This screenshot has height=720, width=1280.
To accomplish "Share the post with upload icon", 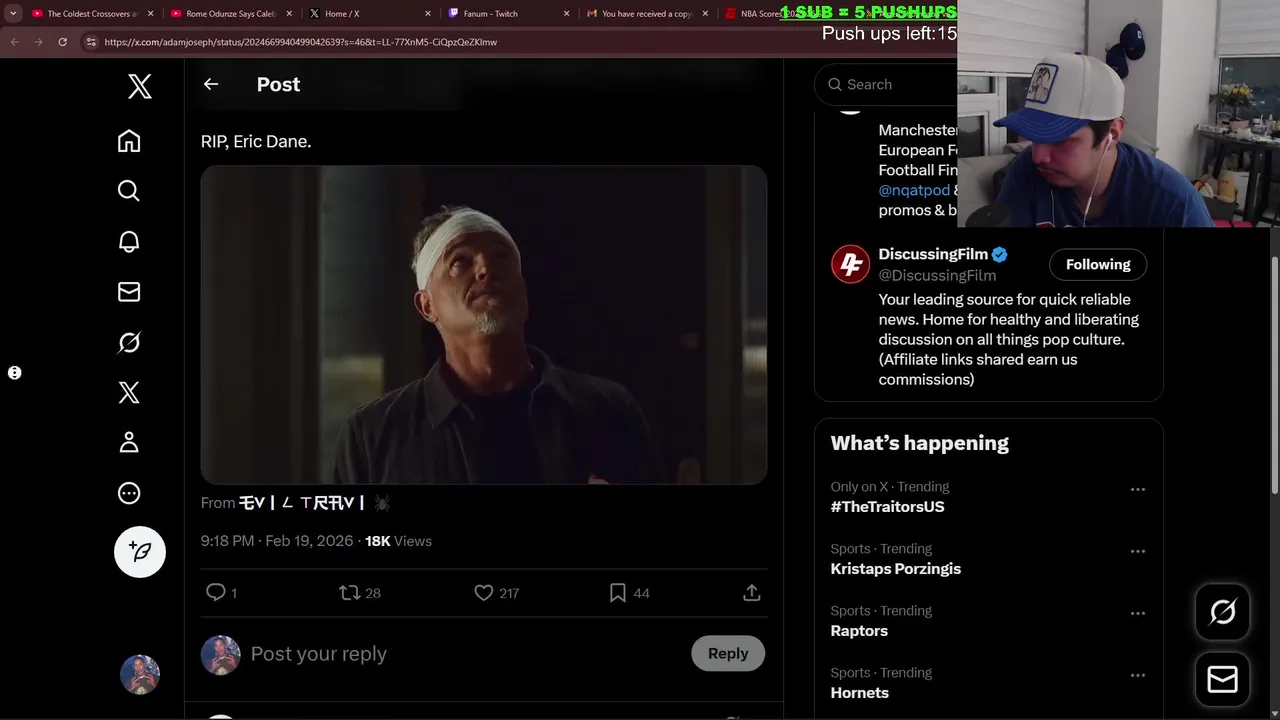I will click(752, 593).
